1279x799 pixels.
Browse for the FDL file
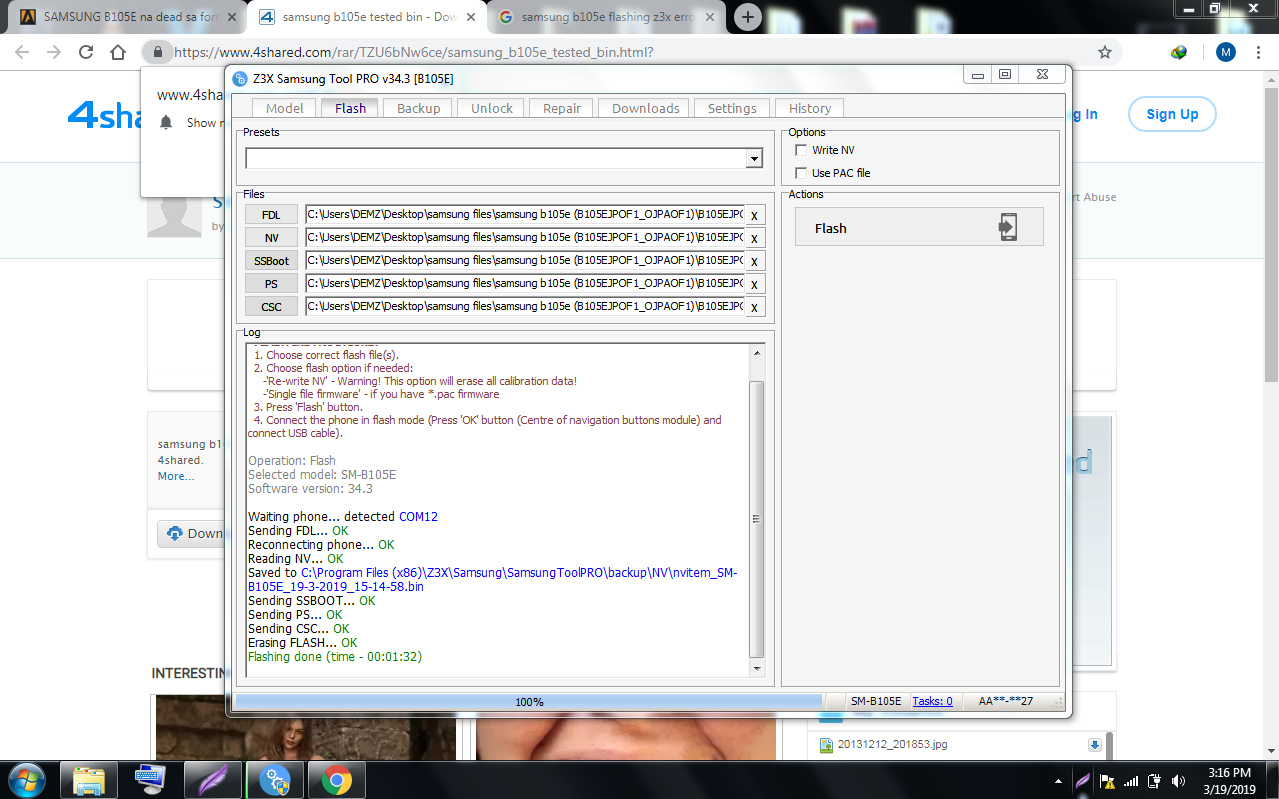271,215
